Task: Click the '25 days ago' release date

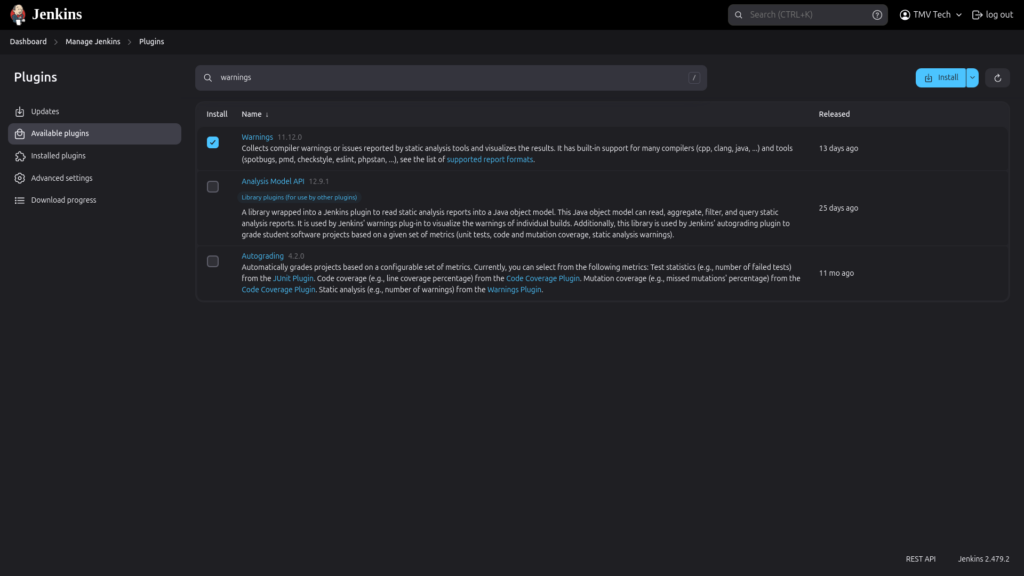Action: tap(839, 208)
